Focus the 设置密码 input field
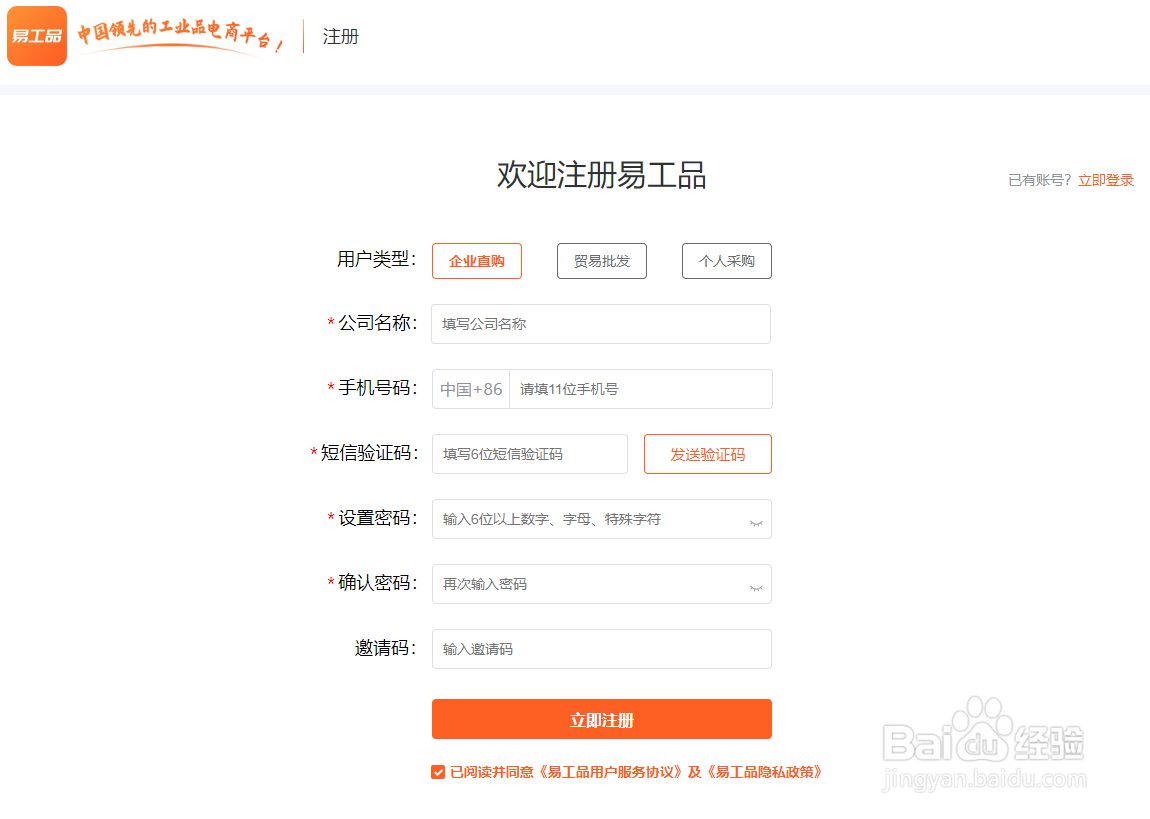Viewport: 1150px width, 819px height. point(601,519)
